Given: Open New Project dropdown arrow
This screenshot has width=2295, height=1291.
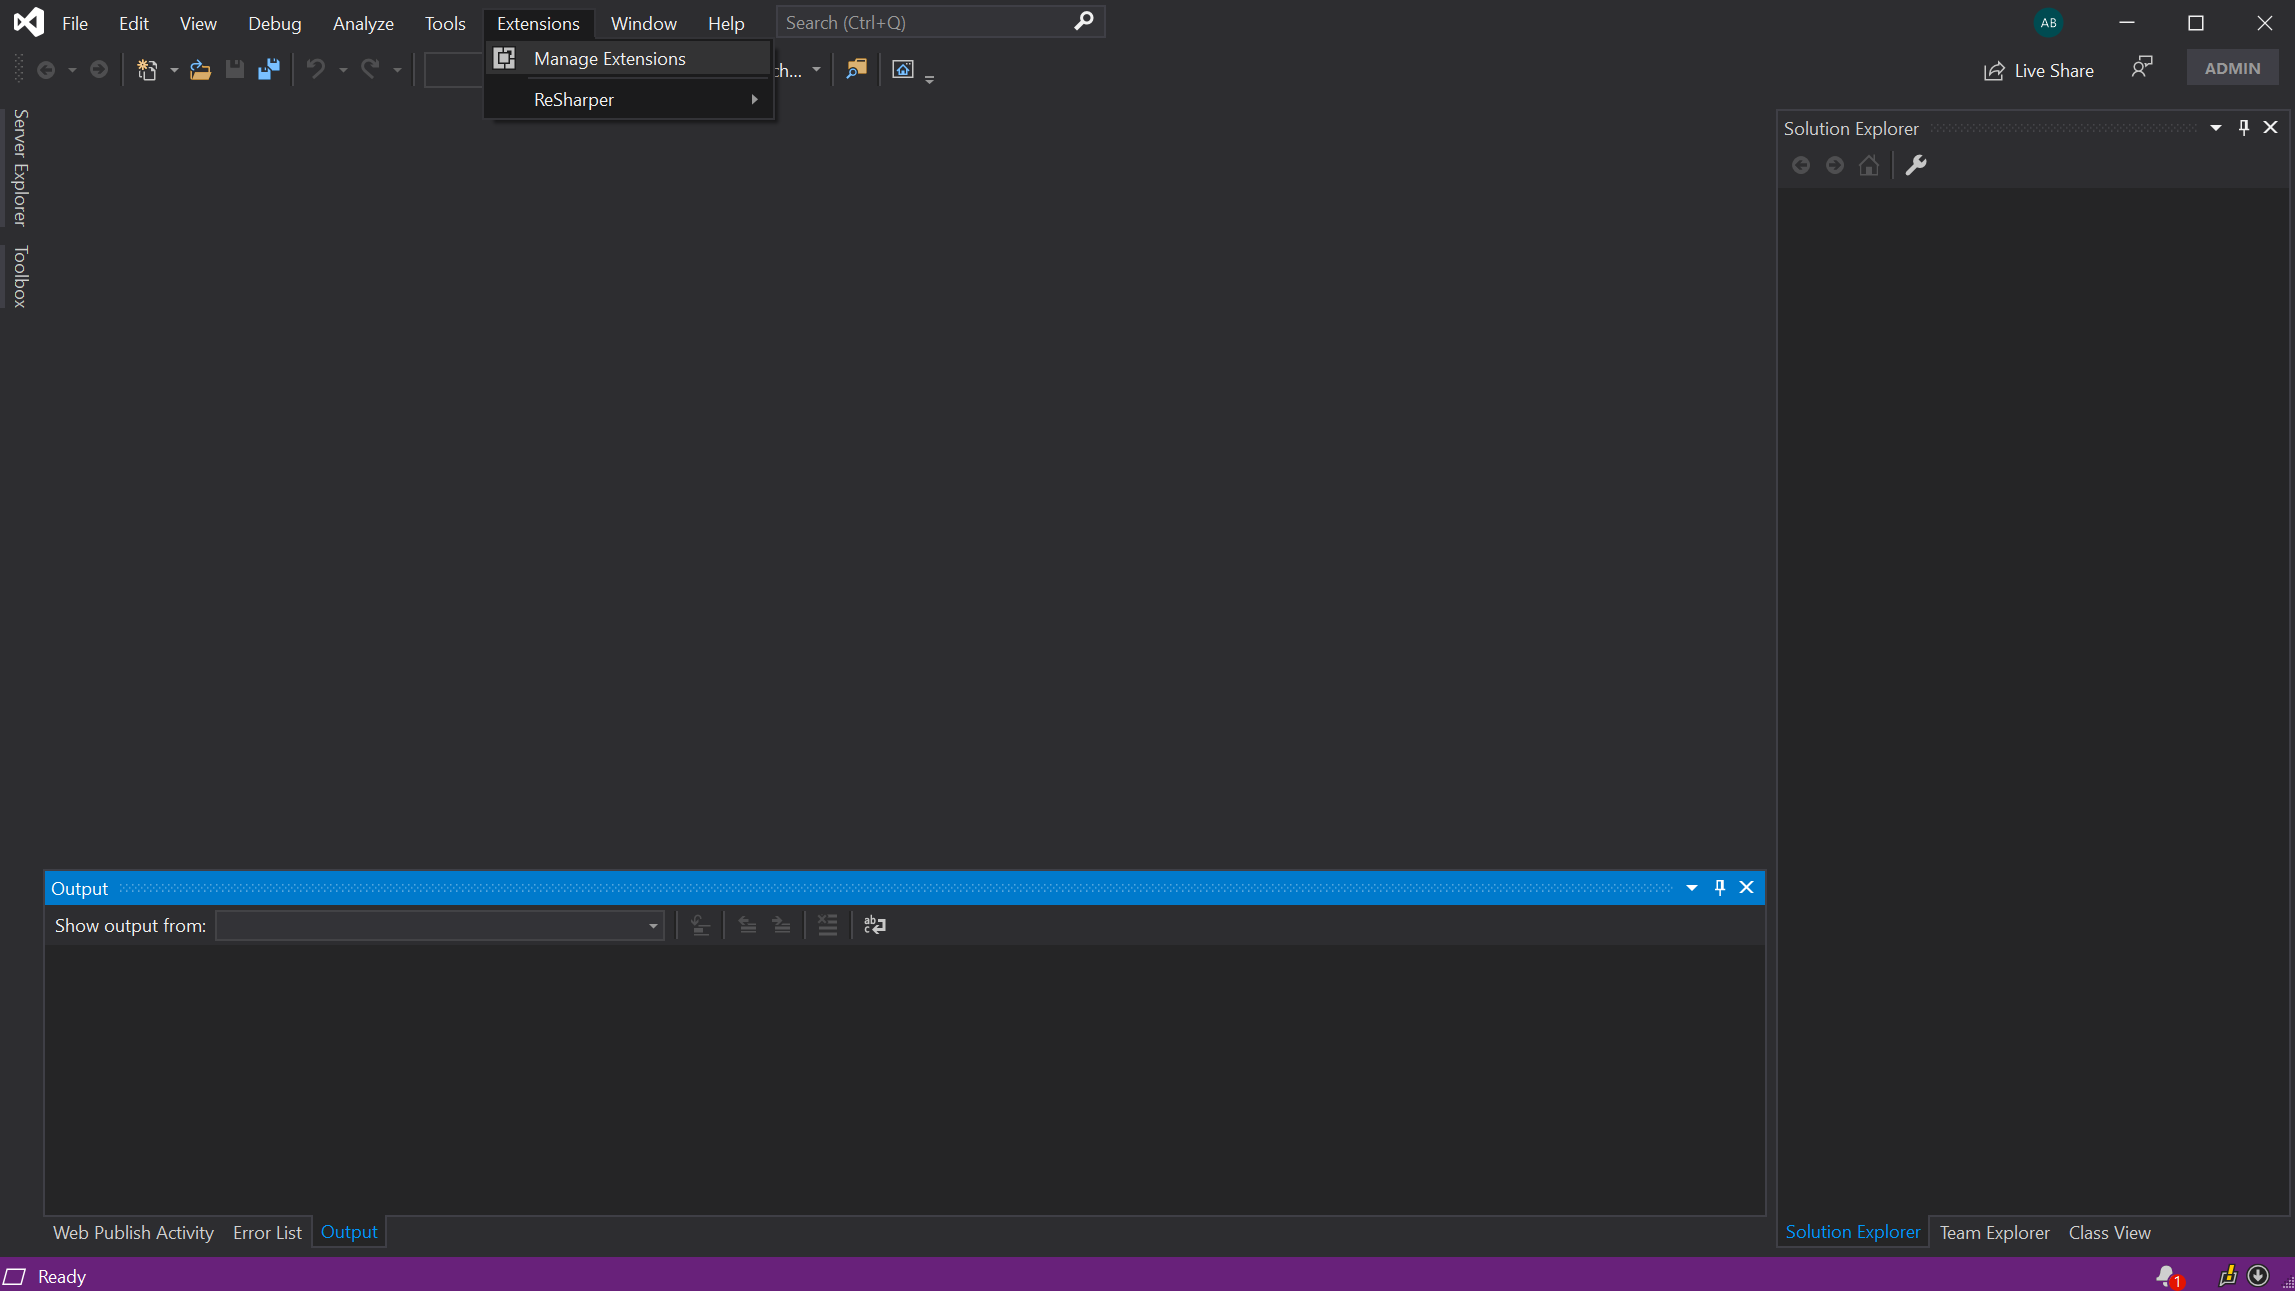Looking at the screenshot, I should click(x=174, y=70).
